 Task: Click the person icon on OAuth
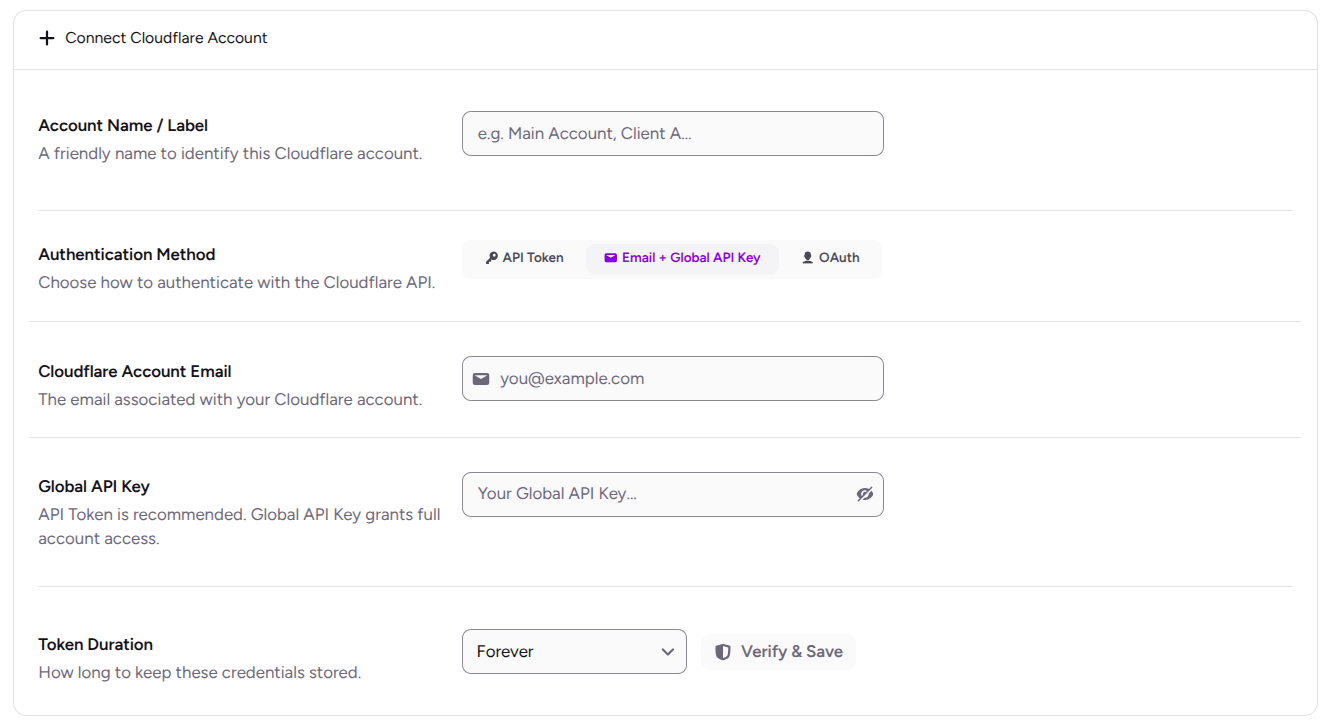(x=808, y=258)
